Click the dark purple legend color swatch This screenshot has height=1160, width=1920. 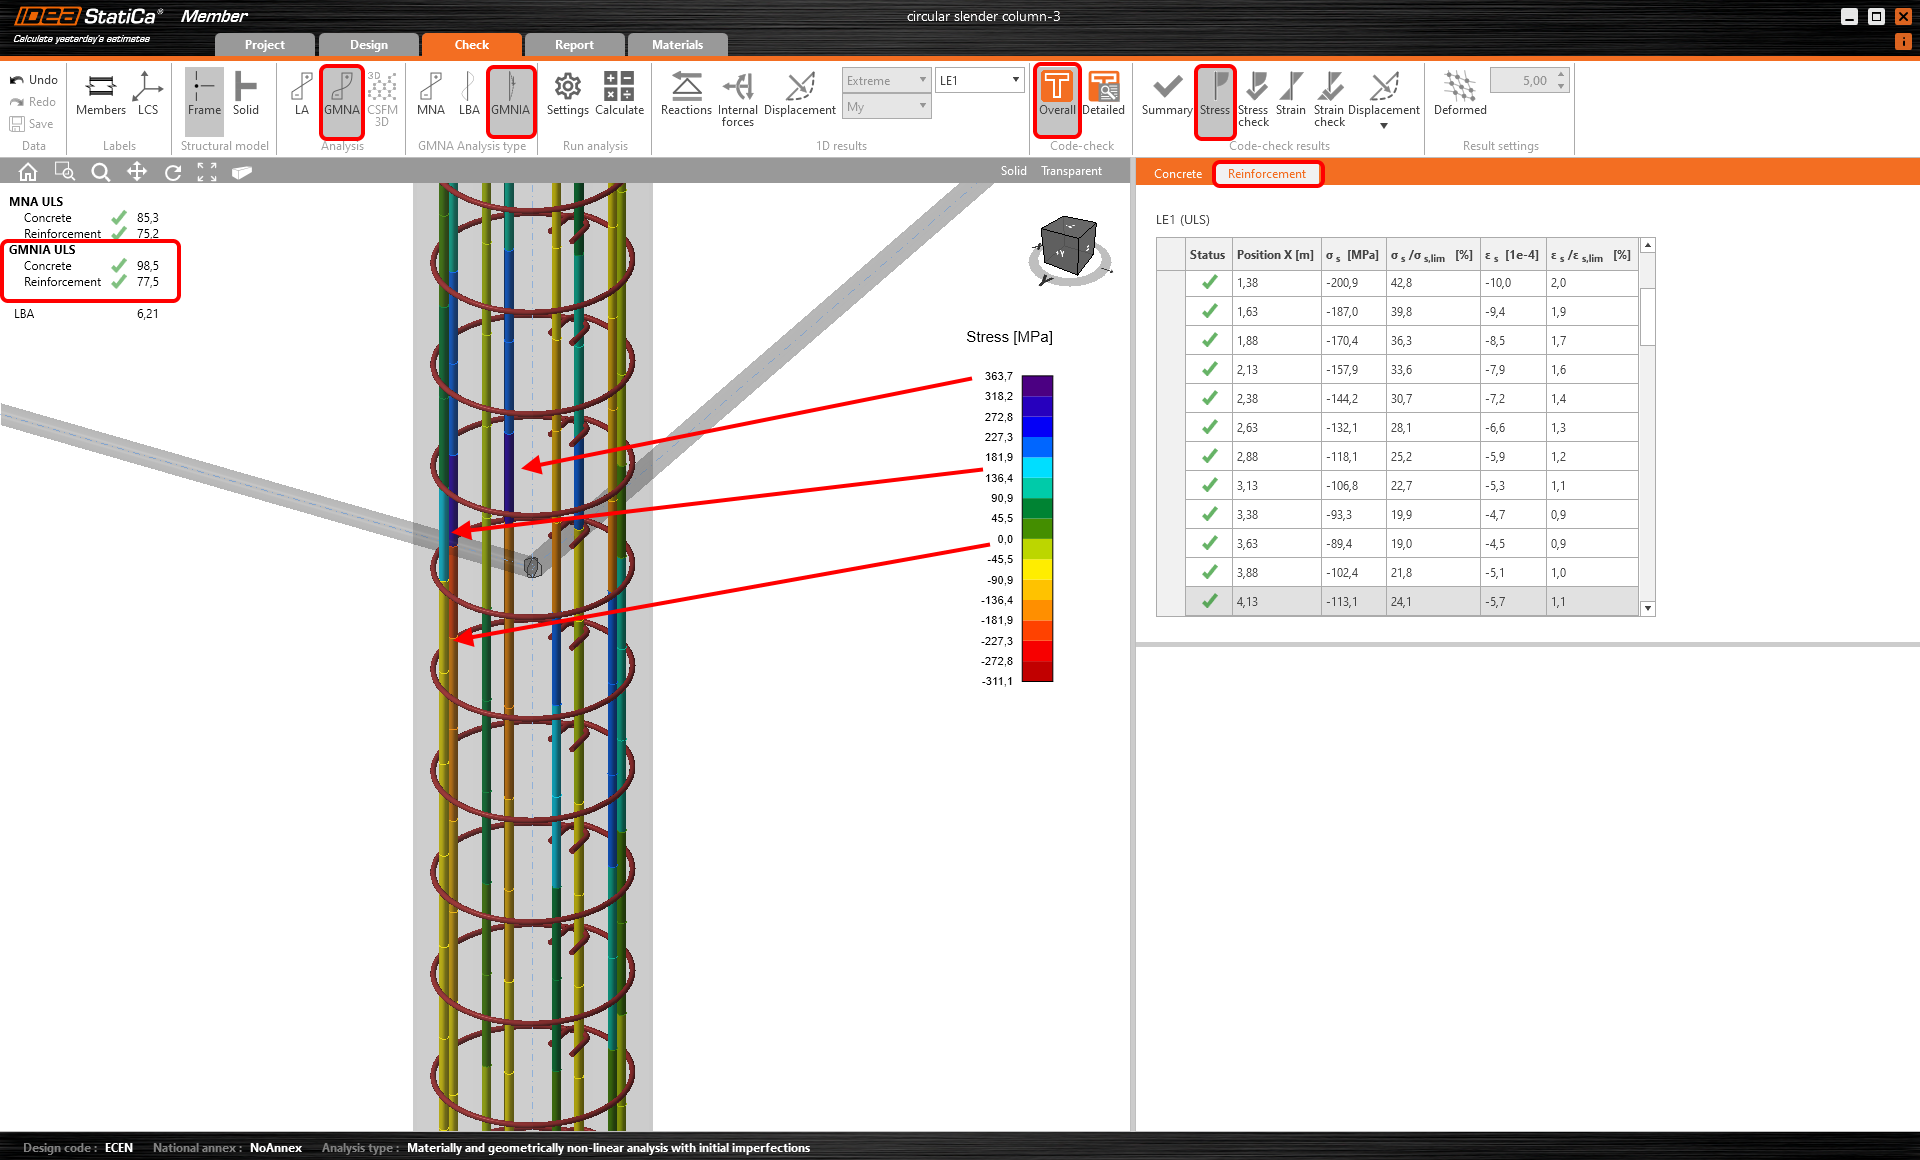(1037, 386)
